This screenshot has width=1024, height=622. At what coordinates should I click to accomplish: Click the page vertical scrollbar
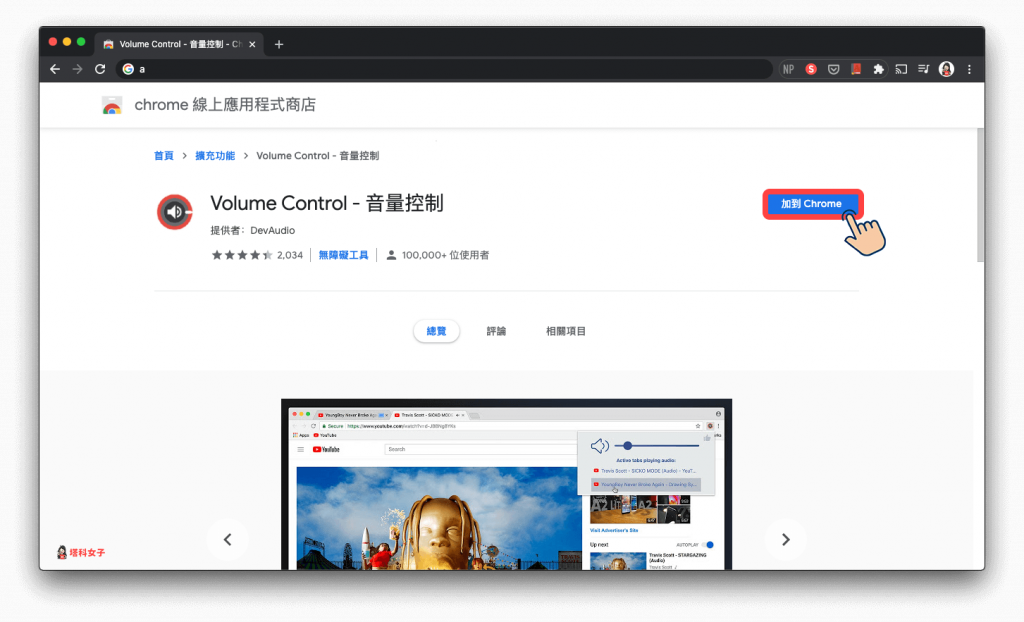[980, 195]
